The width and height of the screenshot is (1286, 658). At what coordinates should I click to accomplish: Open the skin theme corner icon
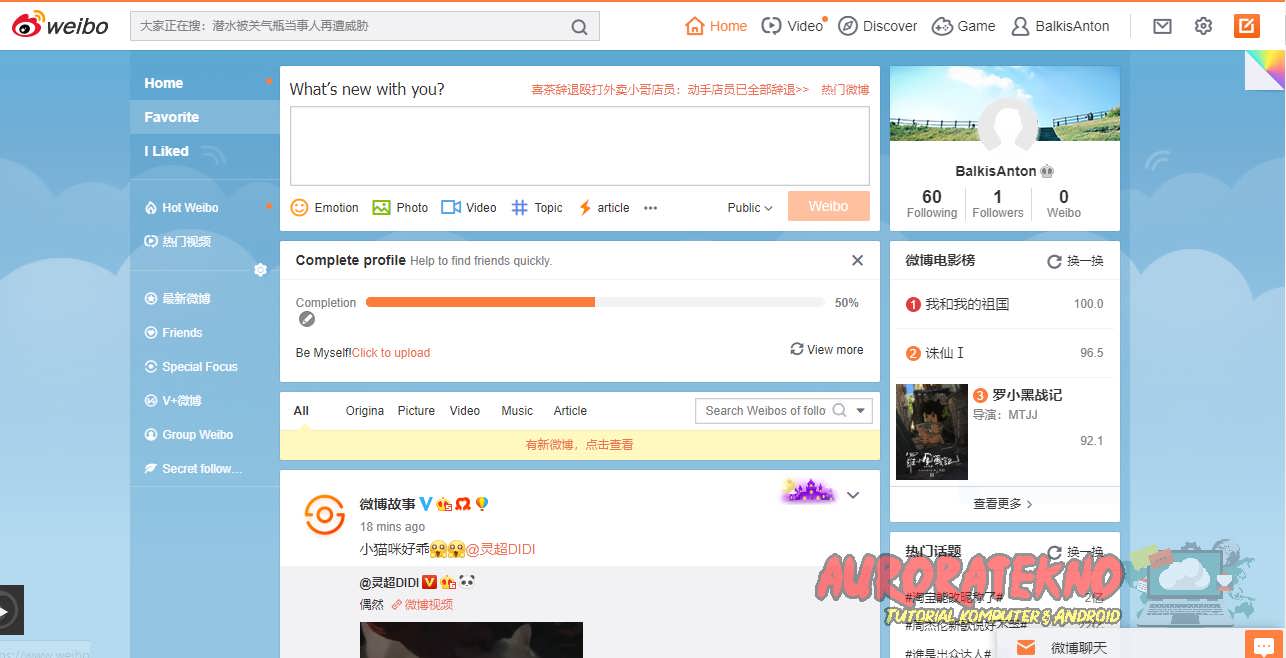[x=1265, y=70]
